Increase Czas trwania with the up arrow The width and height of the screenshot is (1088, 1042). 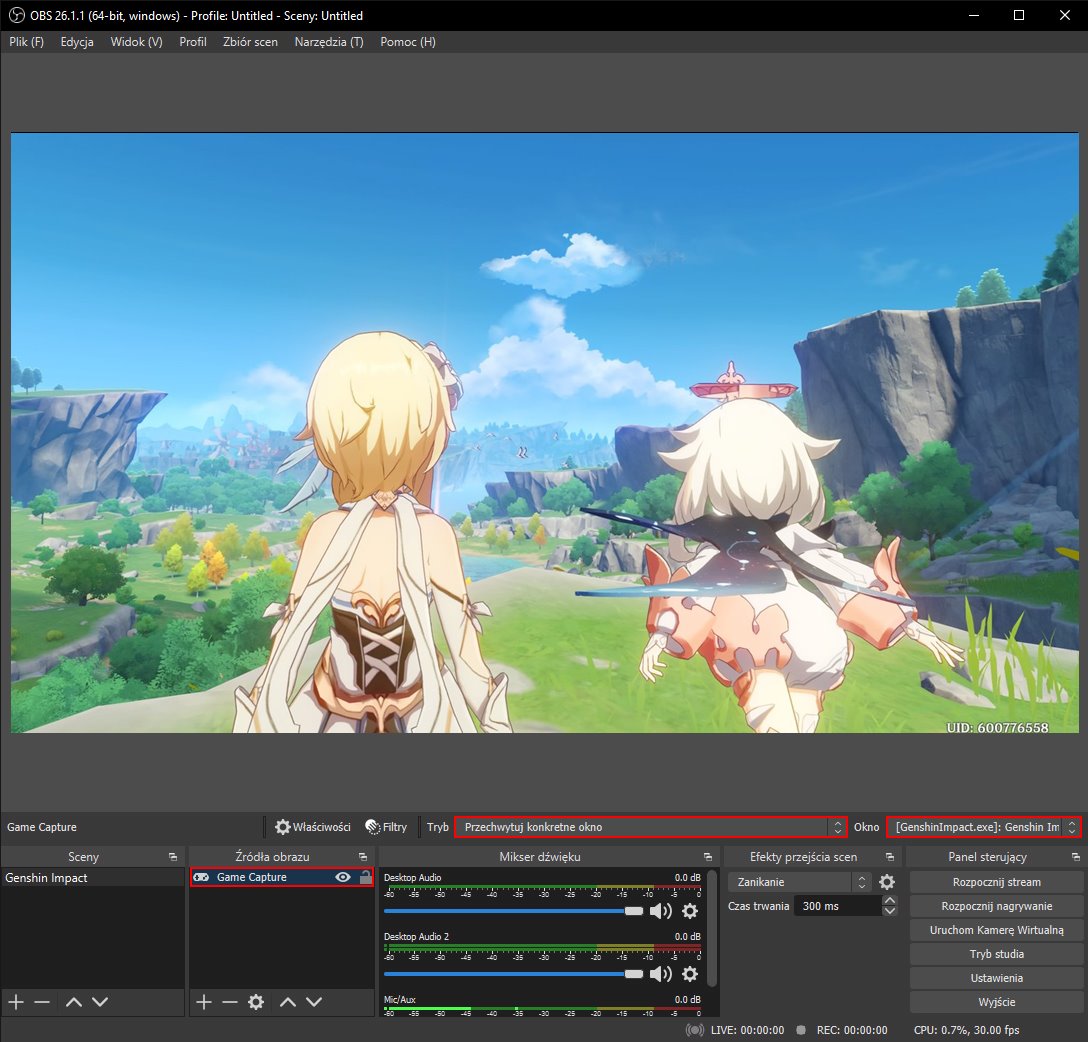[890, 900]
